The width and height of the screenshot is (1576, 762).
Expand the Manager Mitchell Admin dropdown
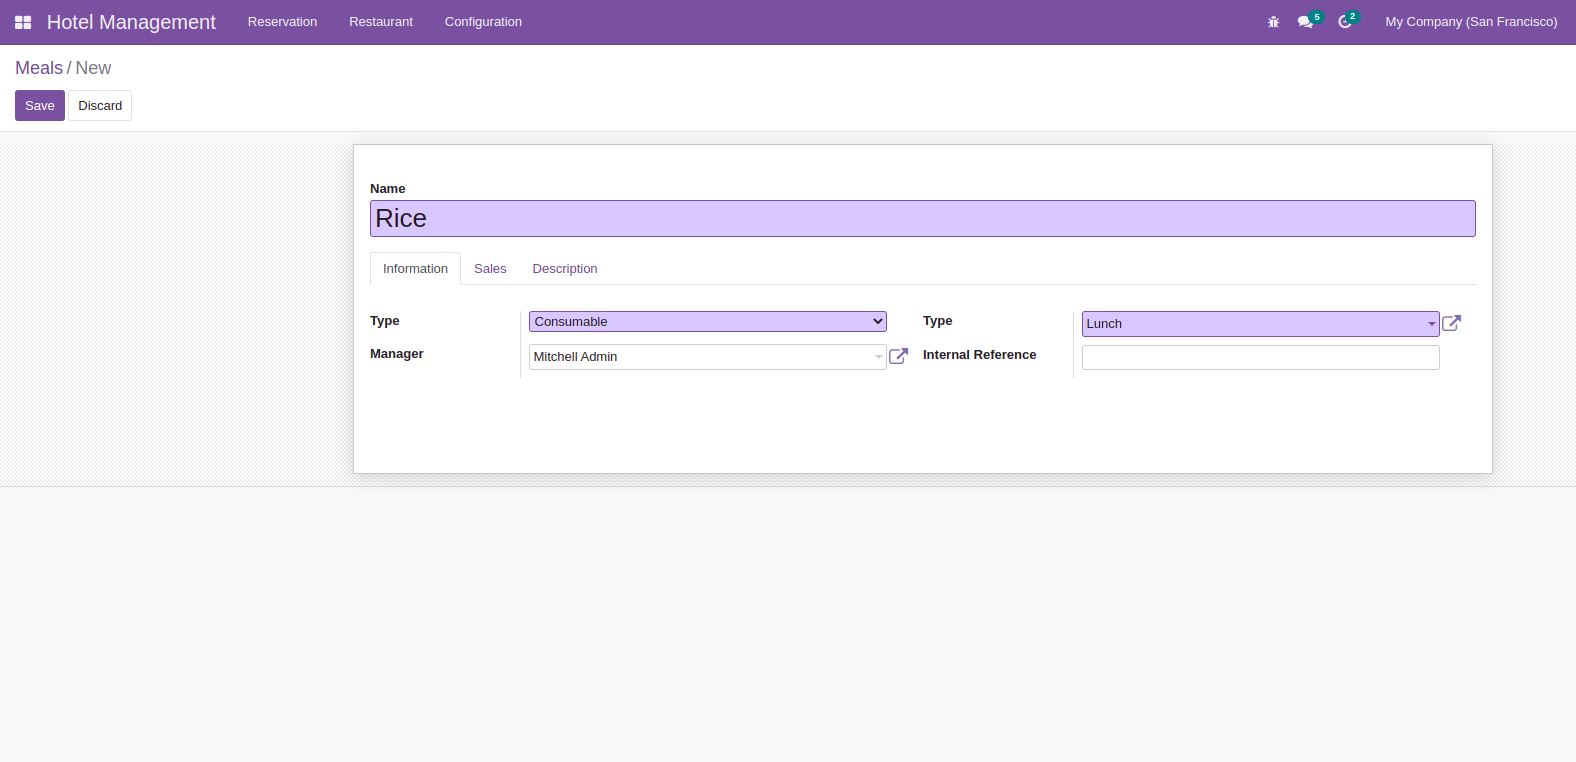pyautogui.click(x=707, y=357)
